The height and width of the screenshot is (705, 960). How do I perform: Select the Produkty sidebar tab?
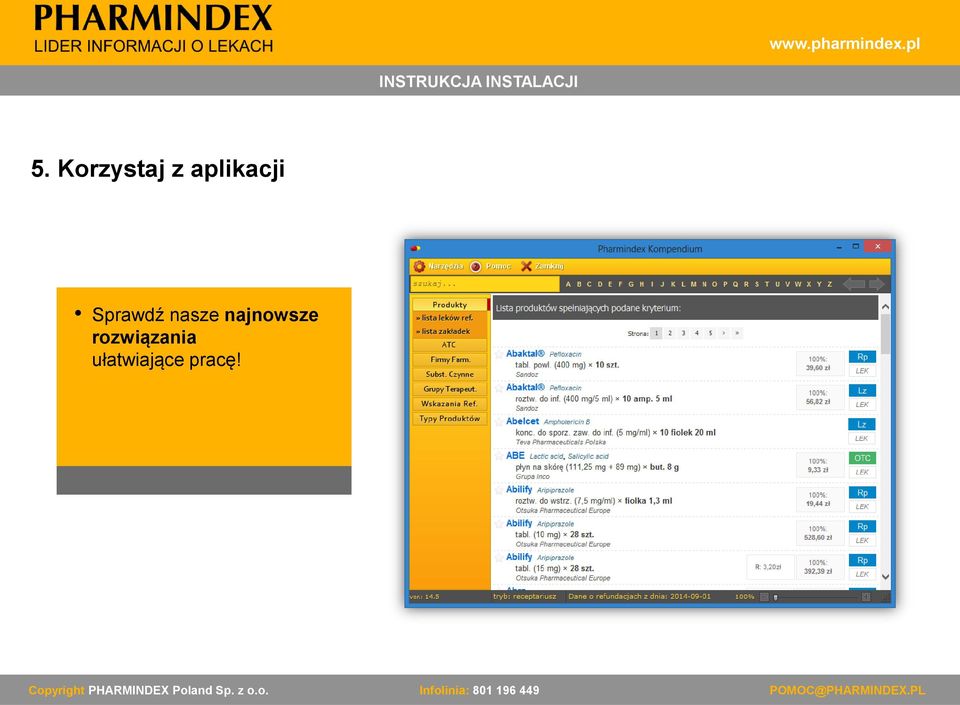449,304
